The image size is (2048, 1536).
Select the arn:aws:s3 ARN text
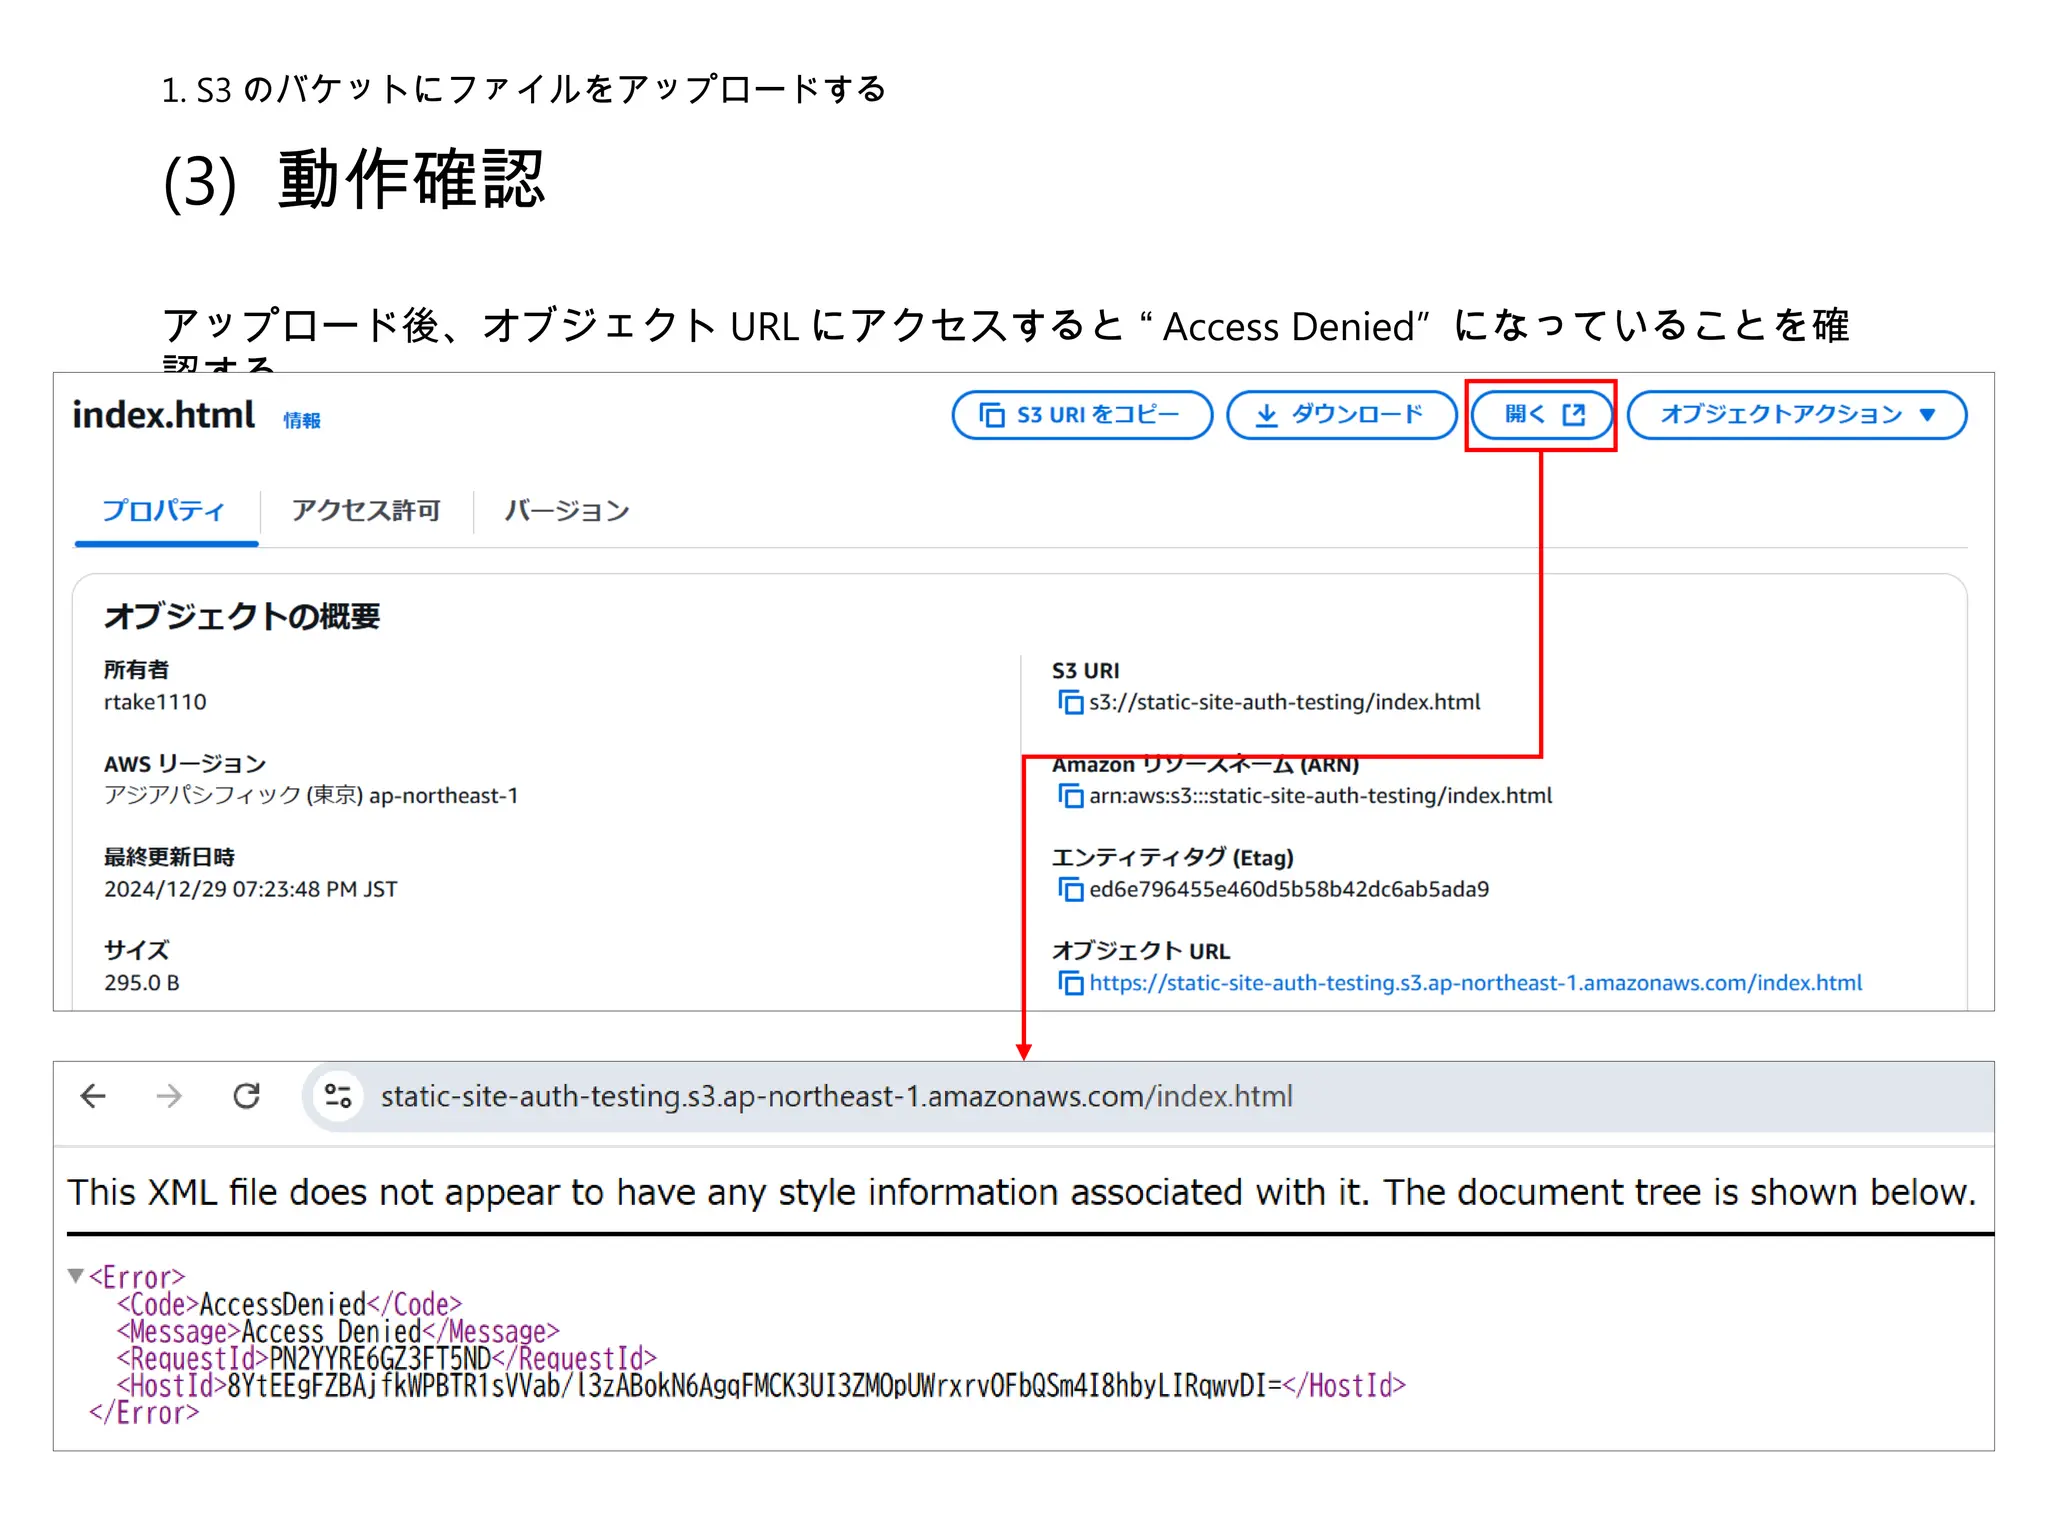1321,796
